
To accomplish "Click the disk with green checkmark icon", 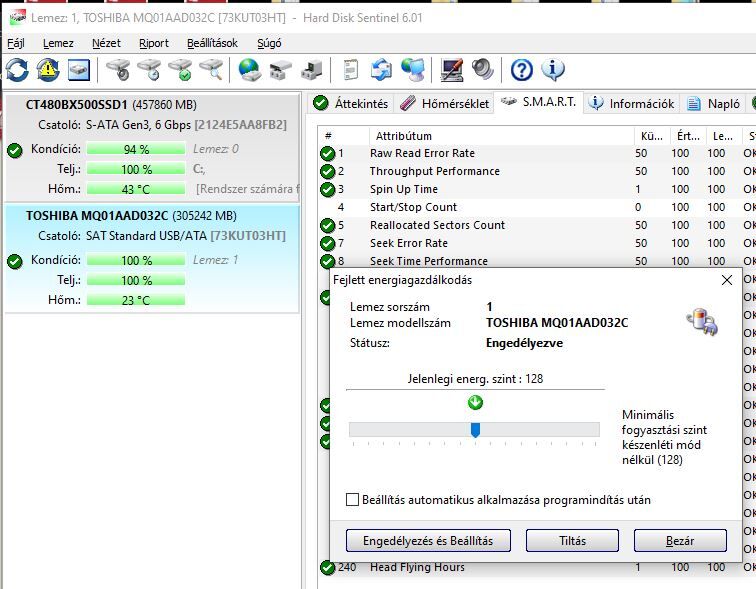I will click(x=180, y=70).
